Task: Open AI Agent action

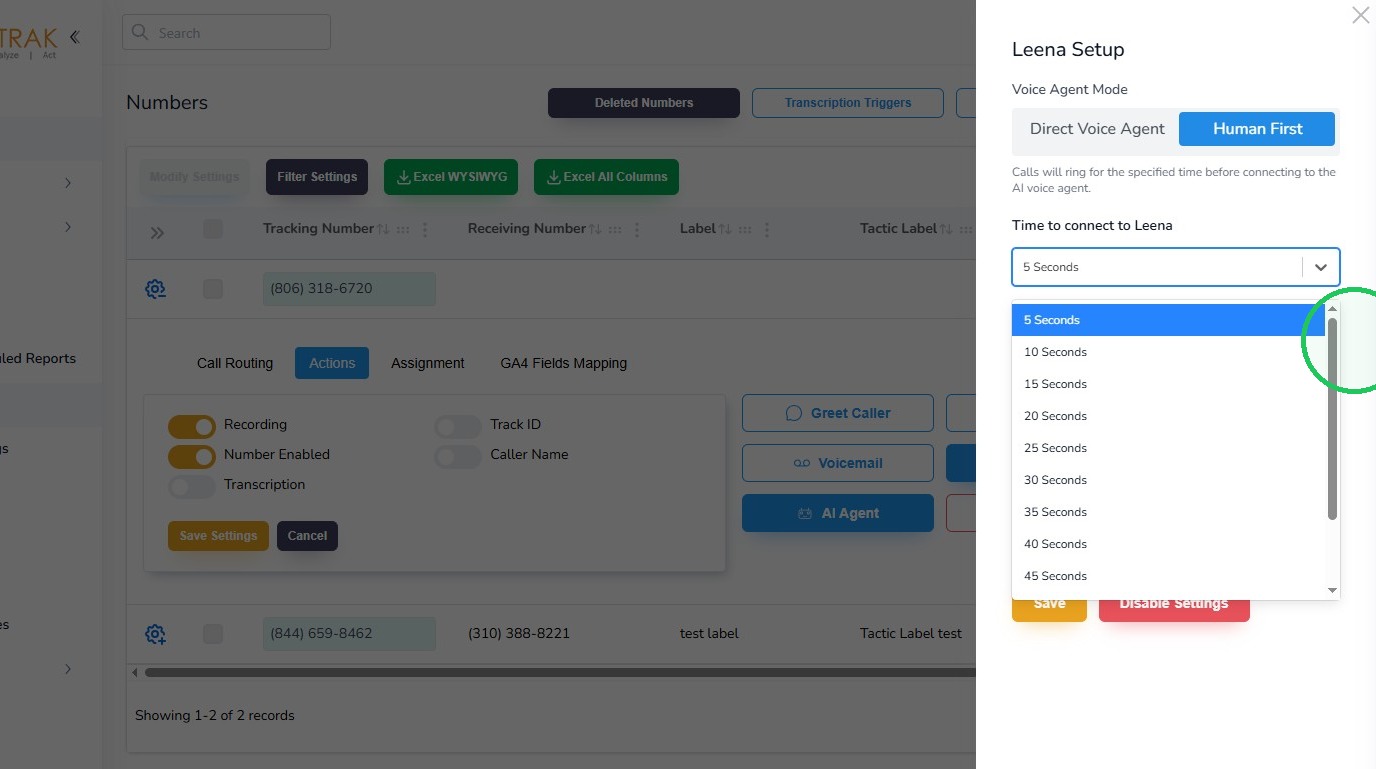Action: coord(838,513)
